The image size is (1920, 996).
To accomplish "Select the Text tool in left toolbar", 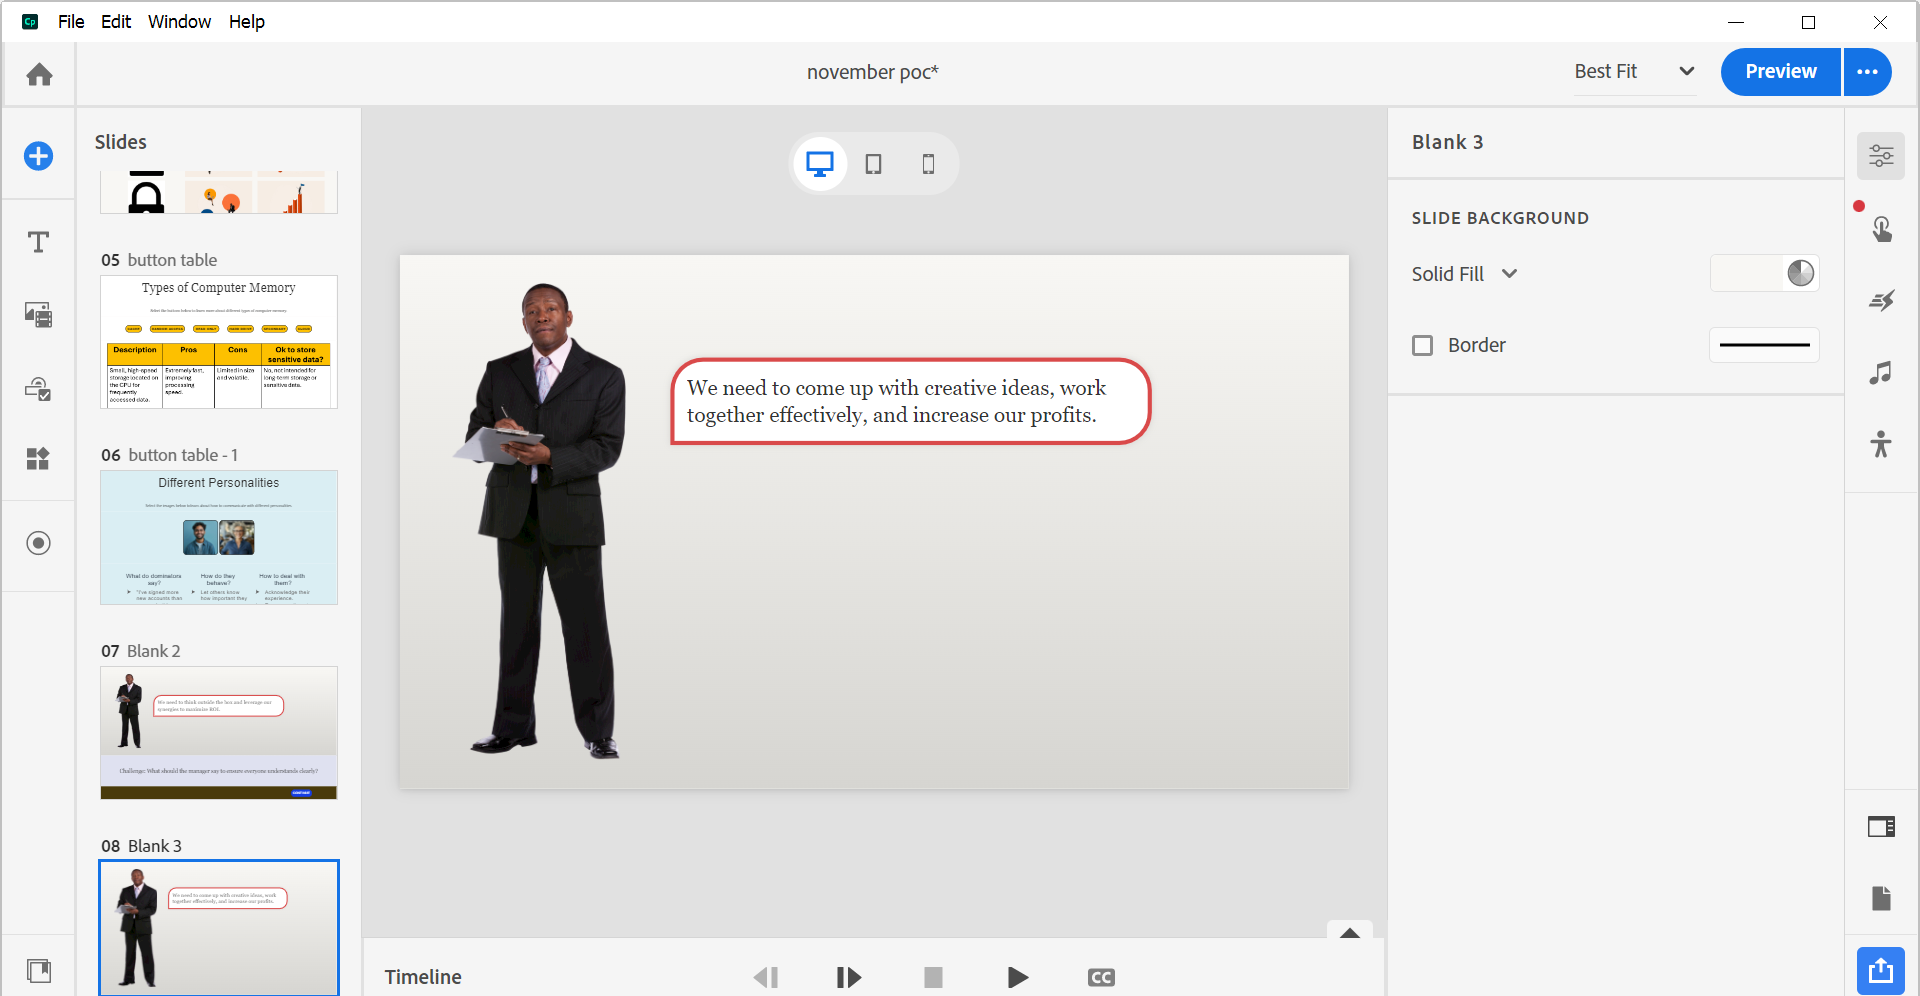I will click(x=38, y=242).
